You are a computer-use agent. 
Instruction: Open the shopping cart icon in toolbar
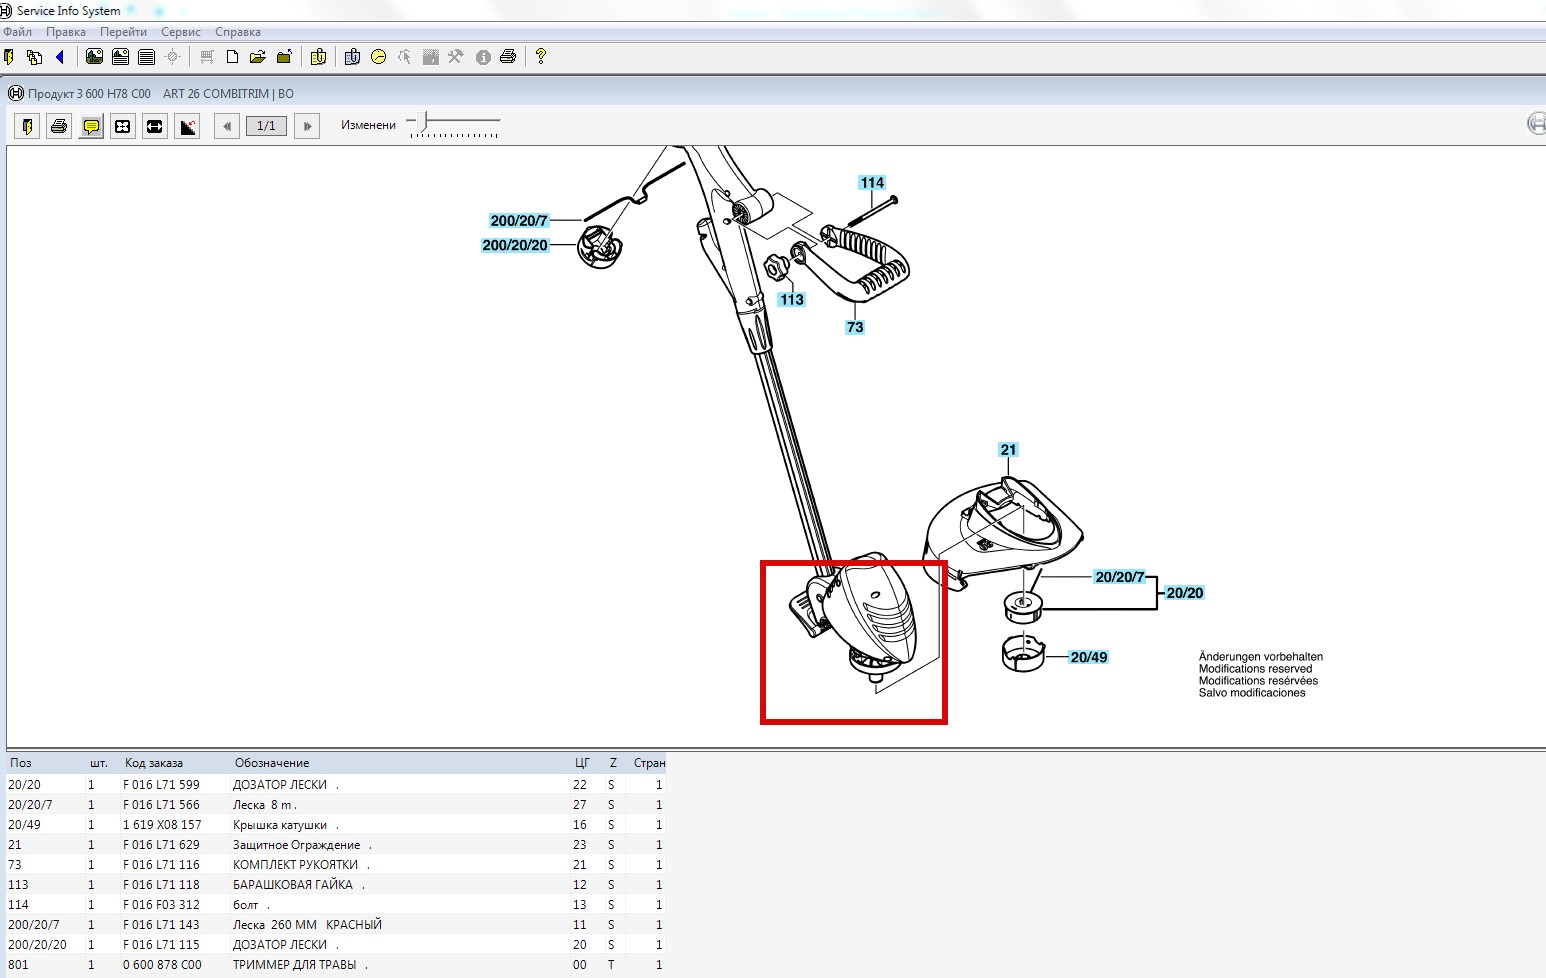207,57
